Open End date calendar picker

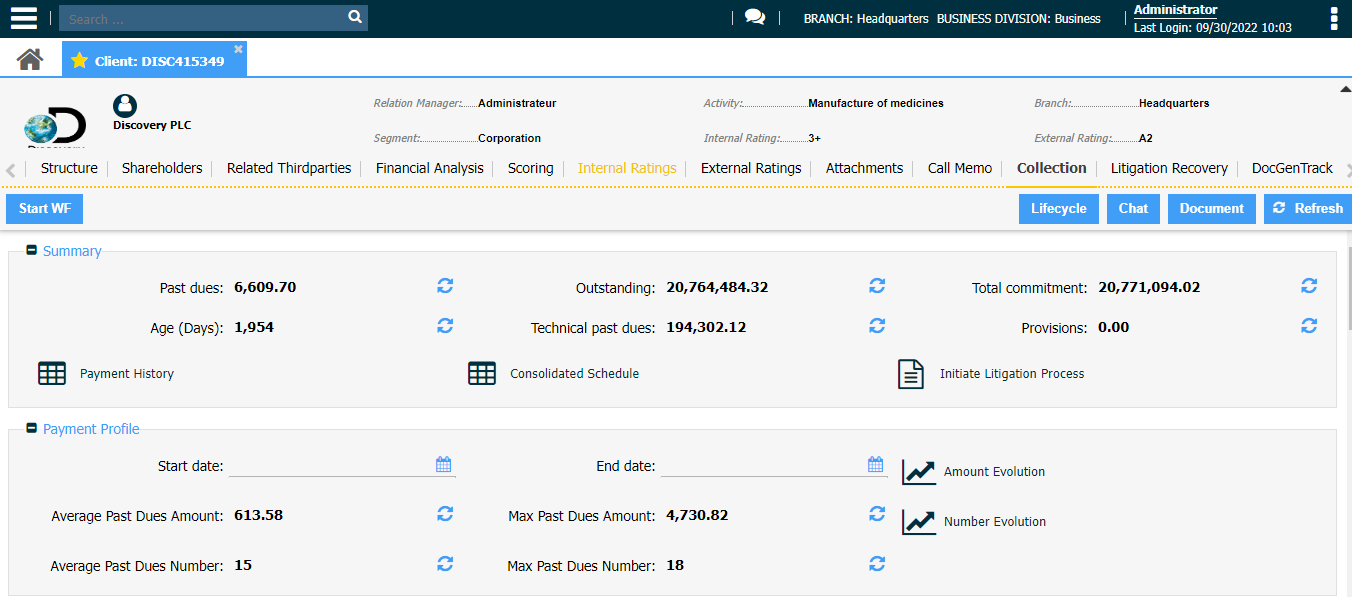pyautogui.click(x=876, y=465)
